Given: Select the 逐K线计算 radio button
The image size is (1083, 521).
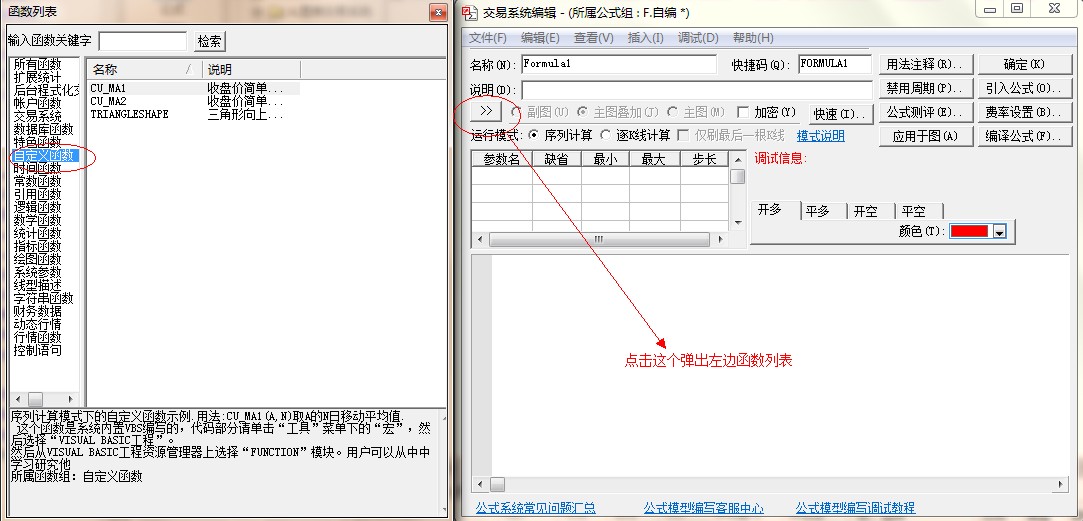Looking at the screenshot, I should point(606,135).
